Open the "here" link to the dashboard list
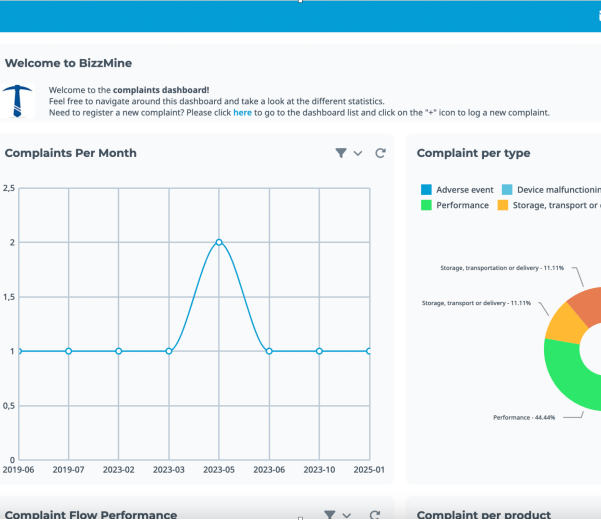The height and width of the screenshot is (520, 601). coord(242,113)
